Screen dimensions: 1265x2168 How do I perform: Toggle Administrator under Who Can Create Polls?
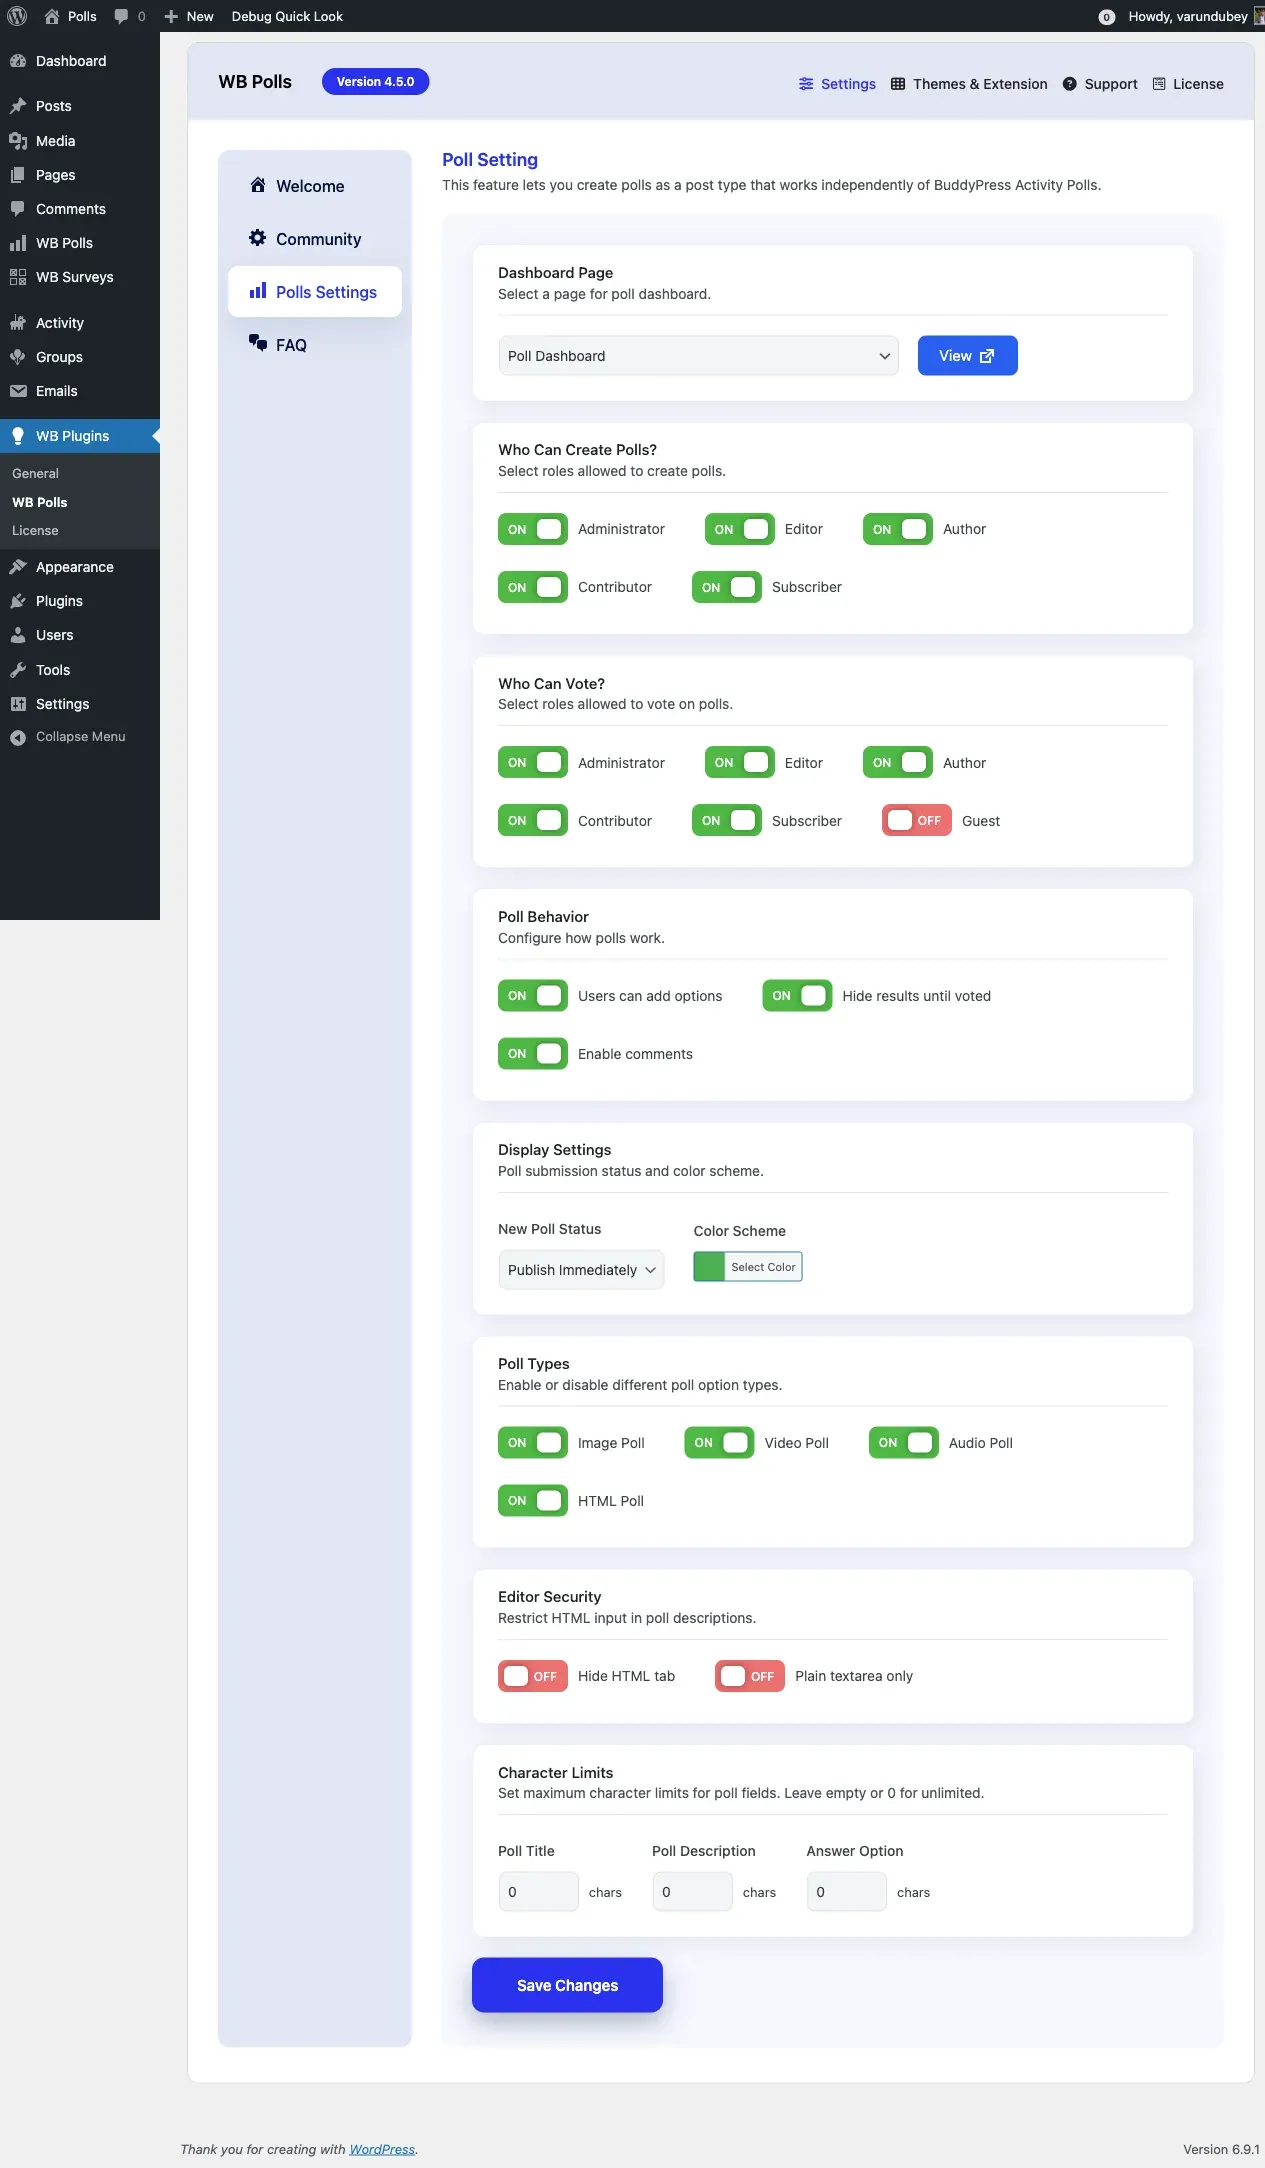[533, 529]
